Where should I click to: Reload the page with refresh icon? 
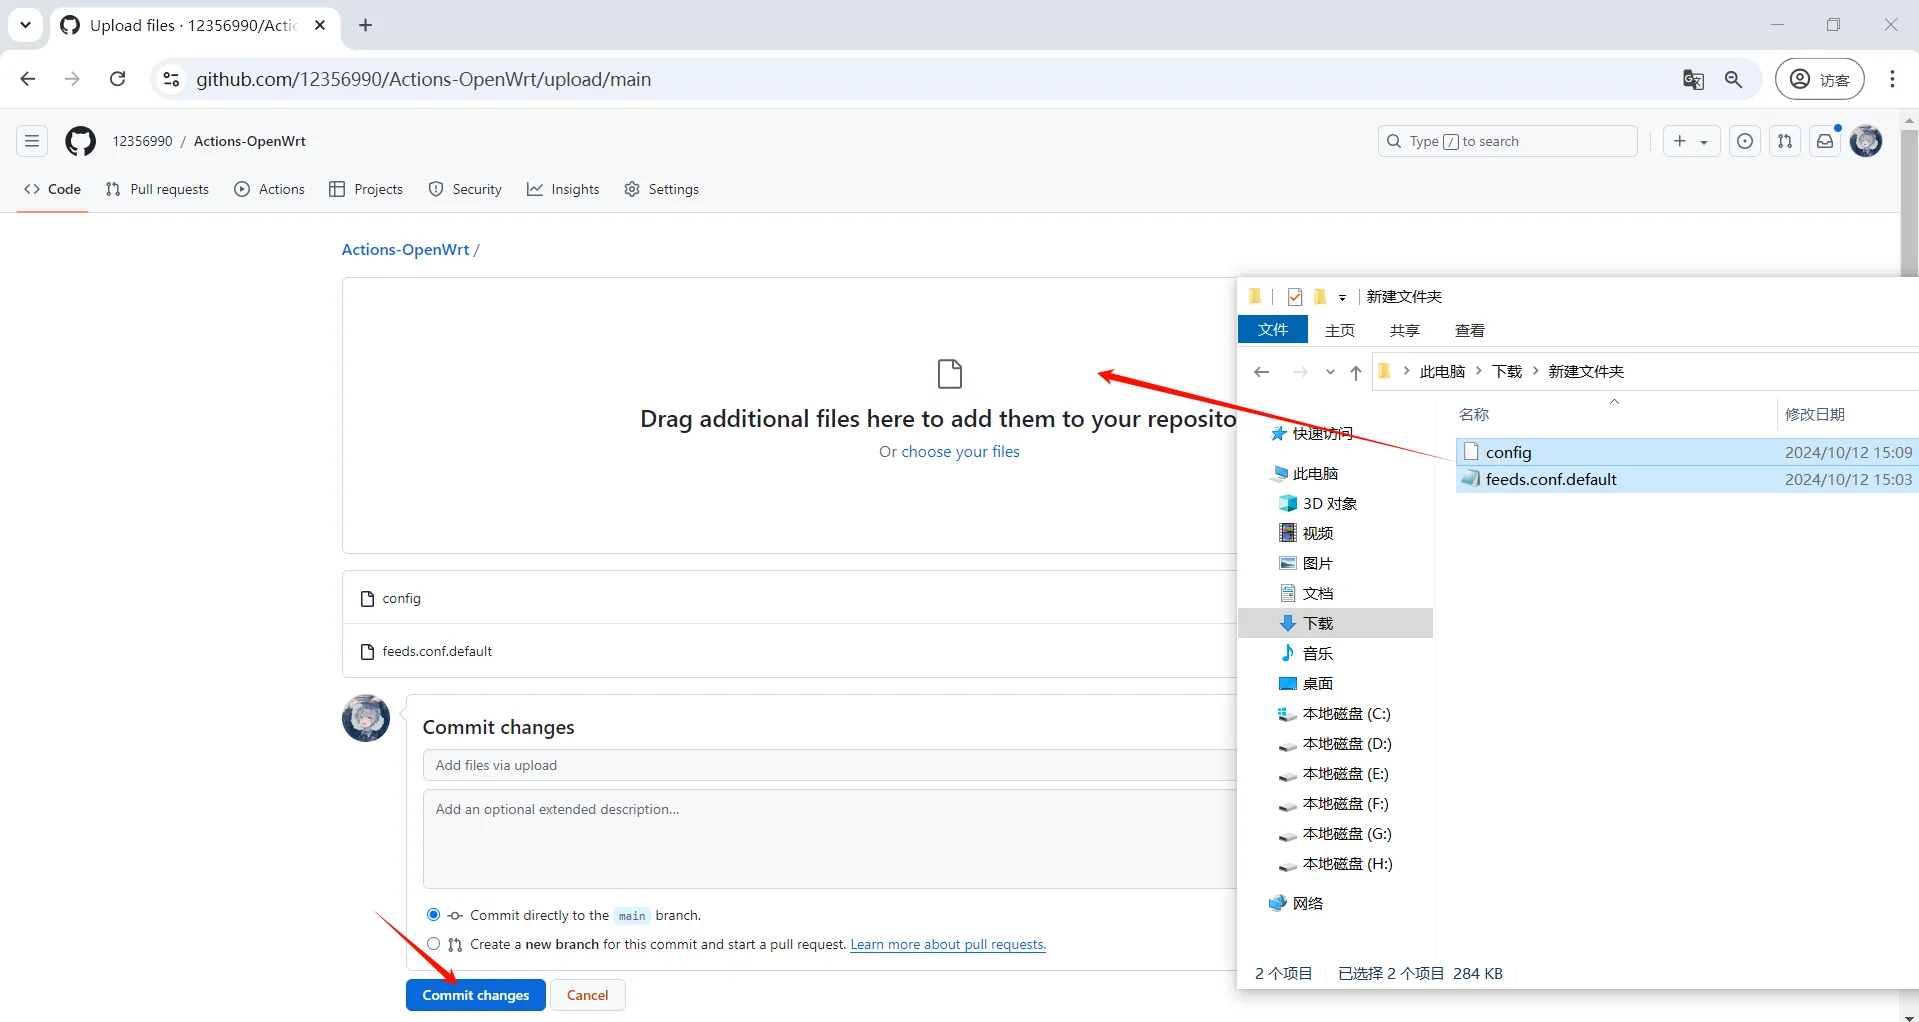118,79
